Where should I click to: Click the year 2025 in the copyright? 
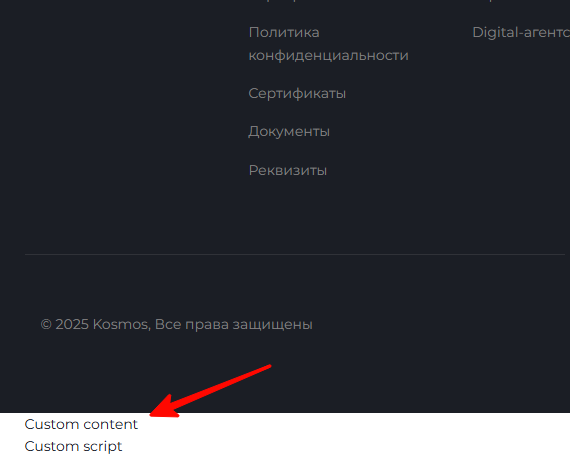point(72,324)
